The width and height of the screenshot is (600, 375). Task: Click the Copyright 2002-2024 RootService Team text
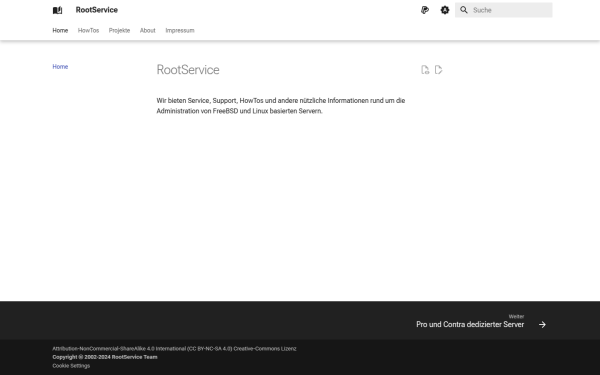click(x=105, y=357)
